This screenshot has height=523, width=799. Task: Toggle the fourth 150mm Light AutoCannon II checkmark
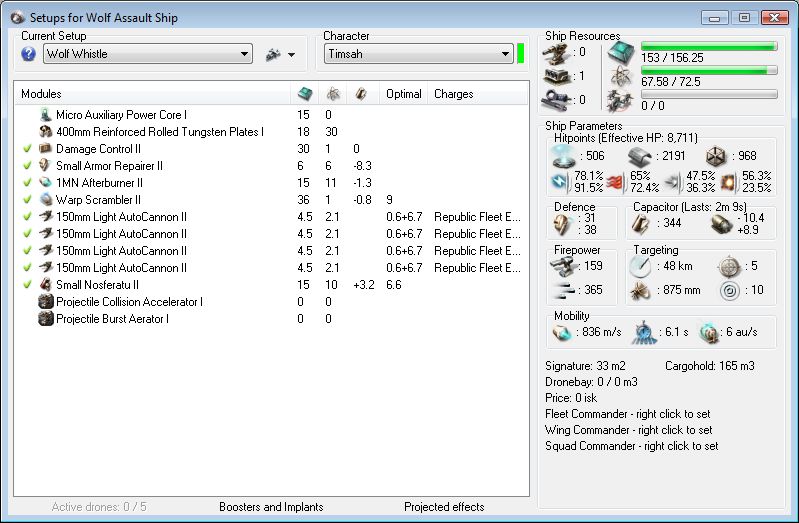click(x=28, y=268)
